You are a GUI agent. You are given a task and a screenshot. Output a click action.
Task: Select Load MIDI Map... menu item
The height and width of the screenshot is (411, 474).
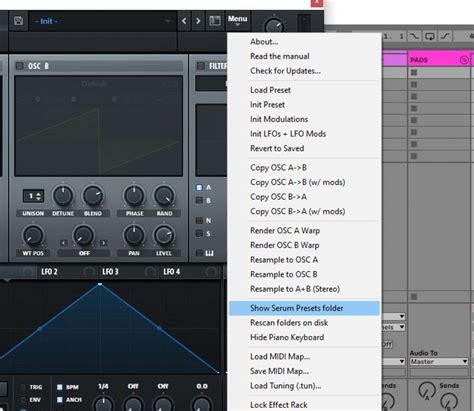304,357
